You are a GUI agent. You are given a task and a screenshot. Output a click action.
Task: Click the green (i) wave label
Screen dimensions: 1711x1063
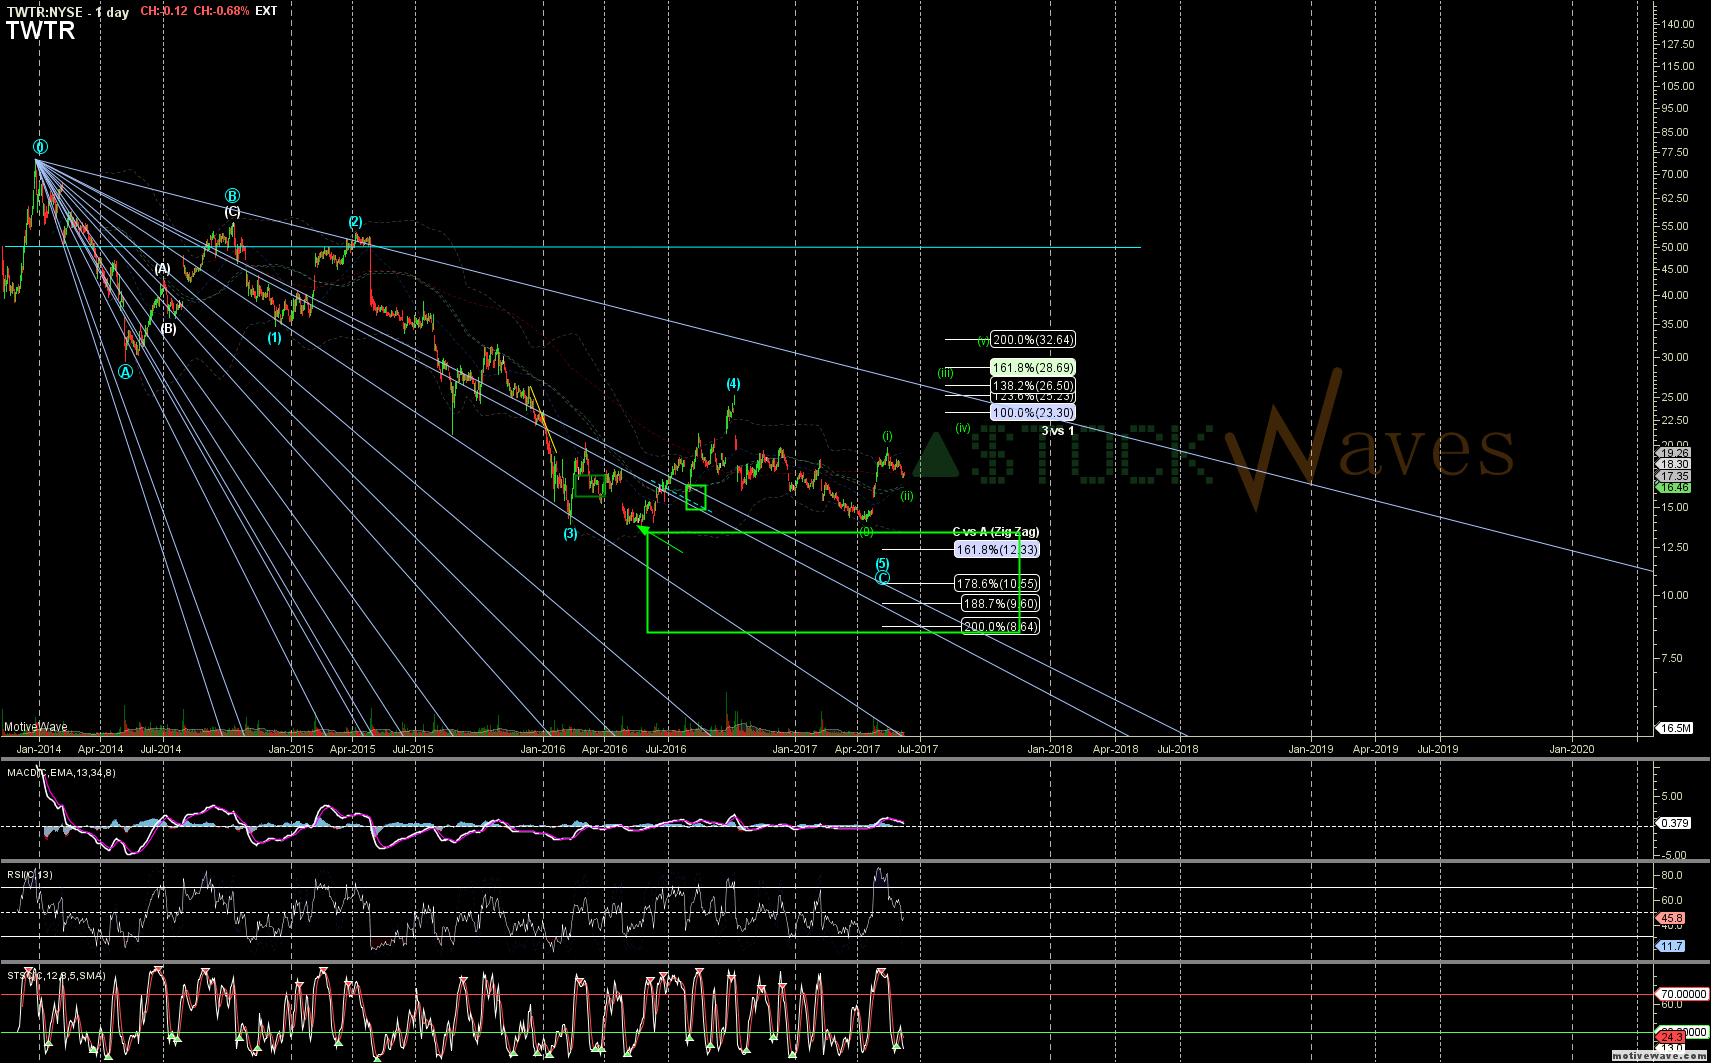[x=887, y=436]
